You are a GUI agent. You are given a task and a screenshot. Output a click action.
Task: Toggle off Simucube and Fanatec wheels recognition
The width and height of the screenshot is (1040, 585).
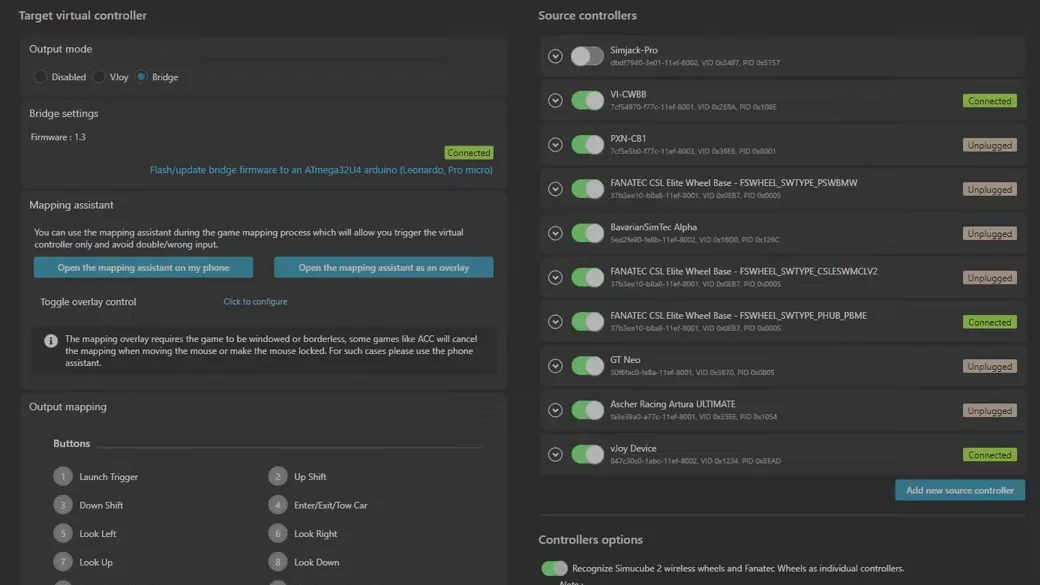(554, 568)
